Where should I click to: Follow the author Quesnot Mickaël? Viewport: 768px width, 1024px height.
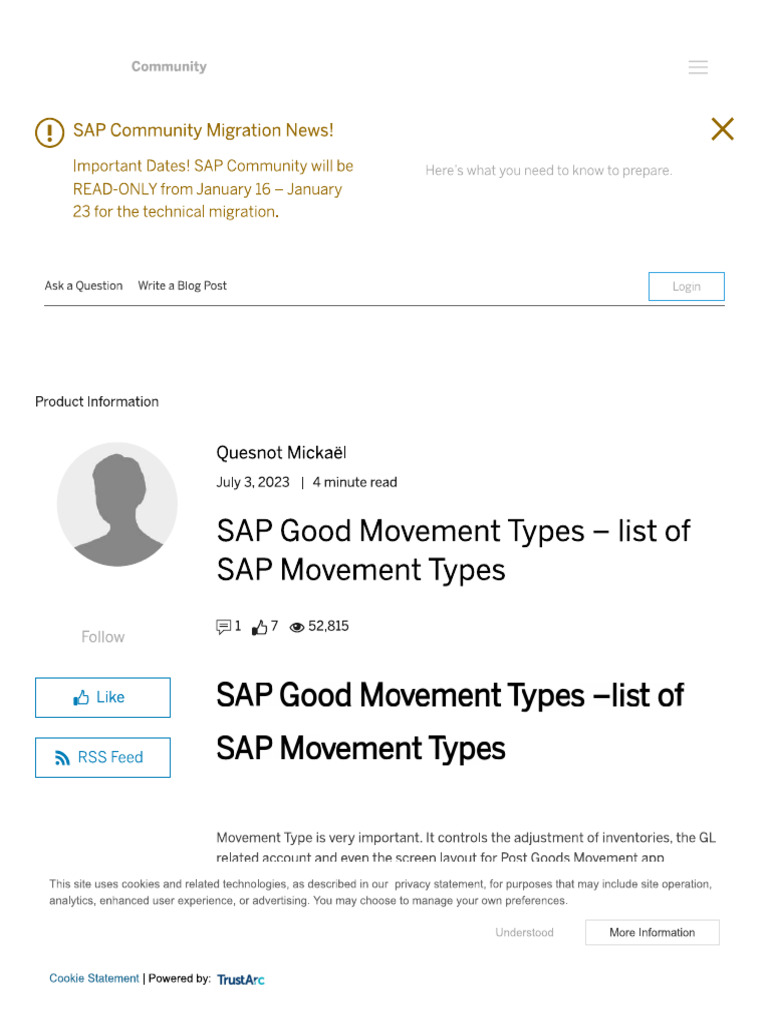(x=103, y=637)
